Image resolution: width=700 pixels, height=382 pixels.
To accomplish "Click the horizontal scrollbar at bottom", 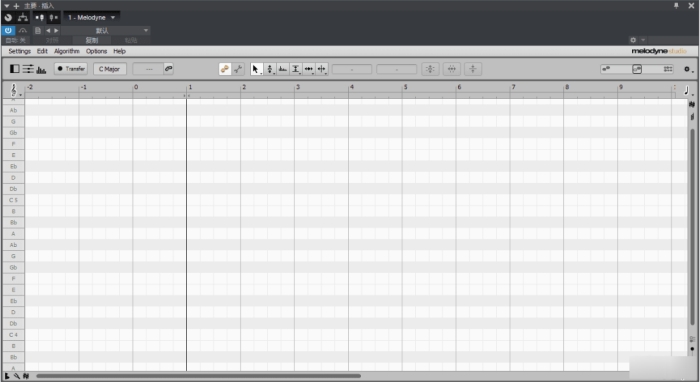I will [198, 376].
